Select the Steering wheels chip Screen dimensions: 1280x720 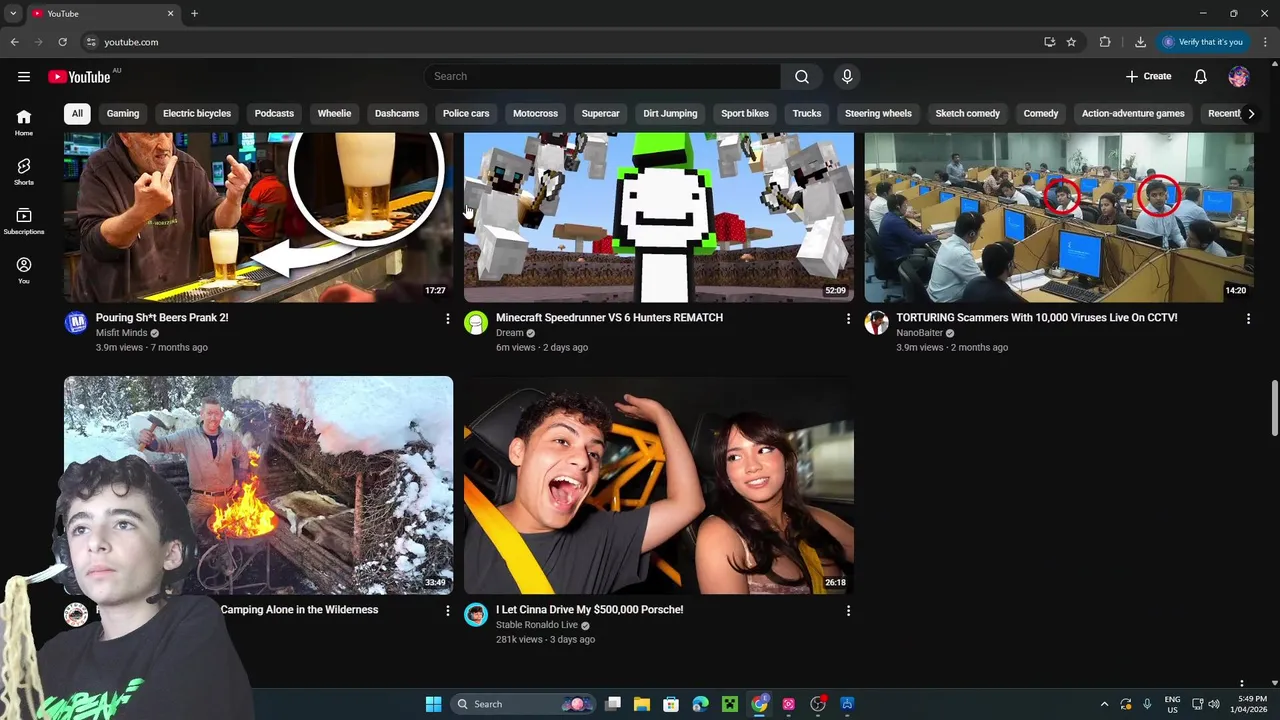point(878,113)
